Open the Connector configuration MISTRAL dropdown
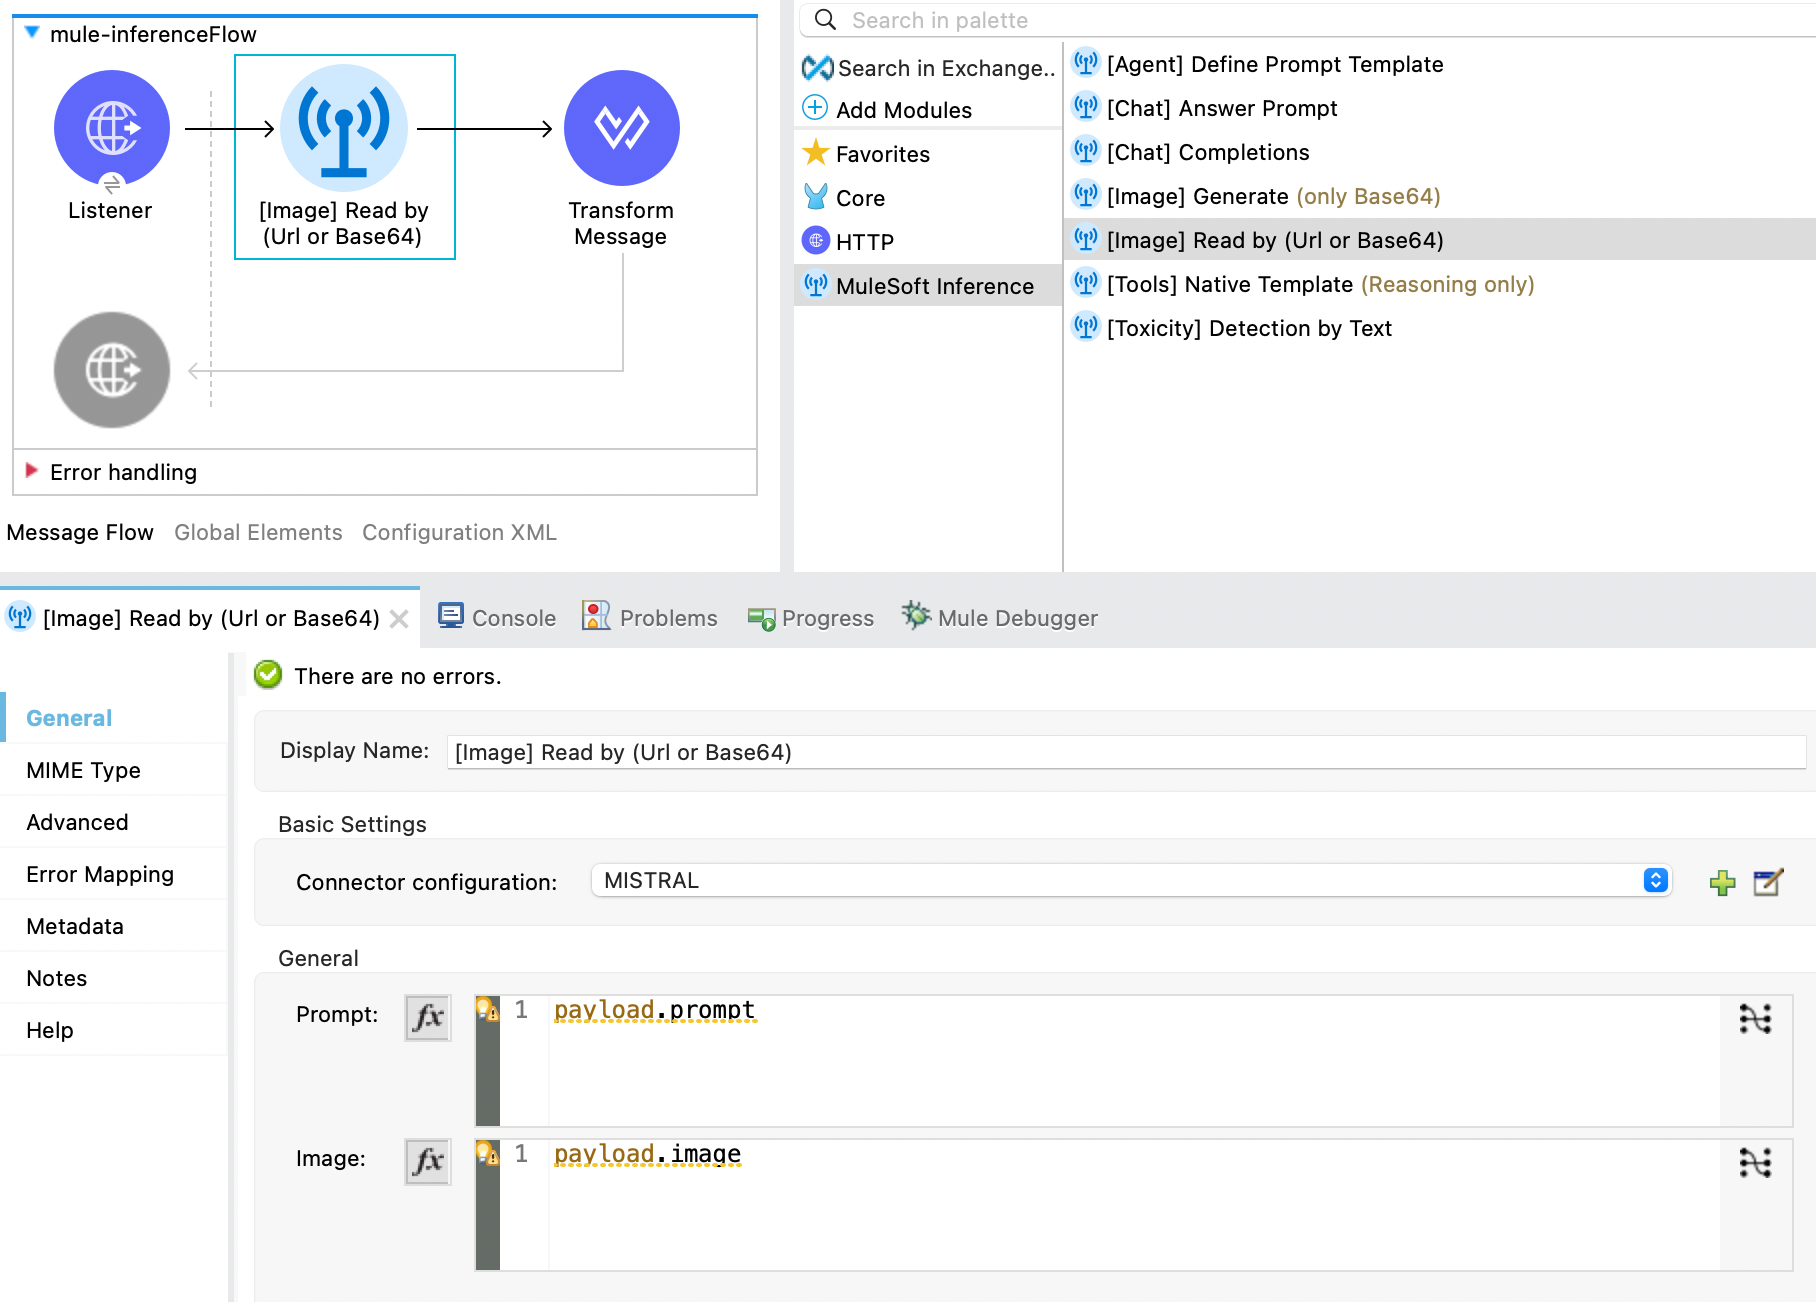The image size is (1816, 1302). (1131, 880)
